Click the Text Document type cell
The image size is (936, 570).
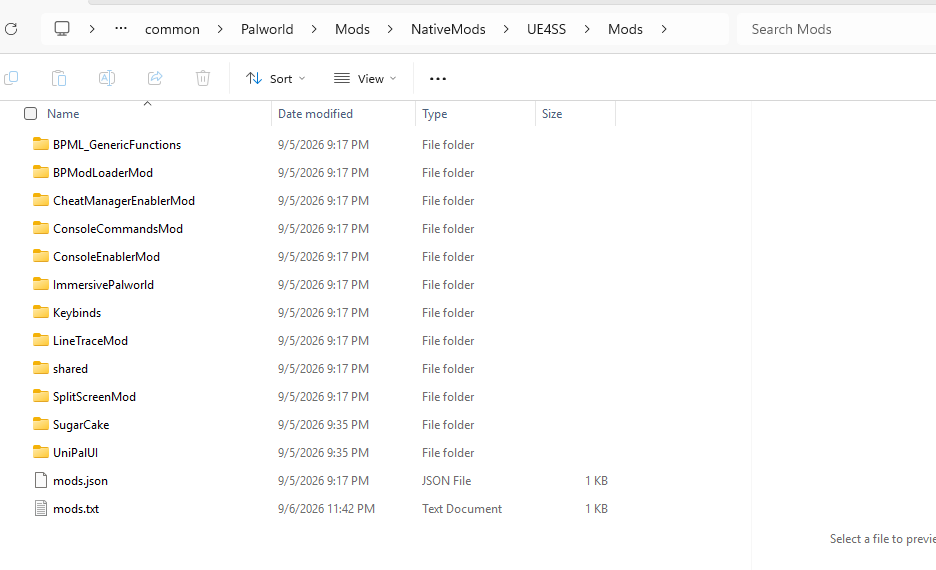(462, 509)
